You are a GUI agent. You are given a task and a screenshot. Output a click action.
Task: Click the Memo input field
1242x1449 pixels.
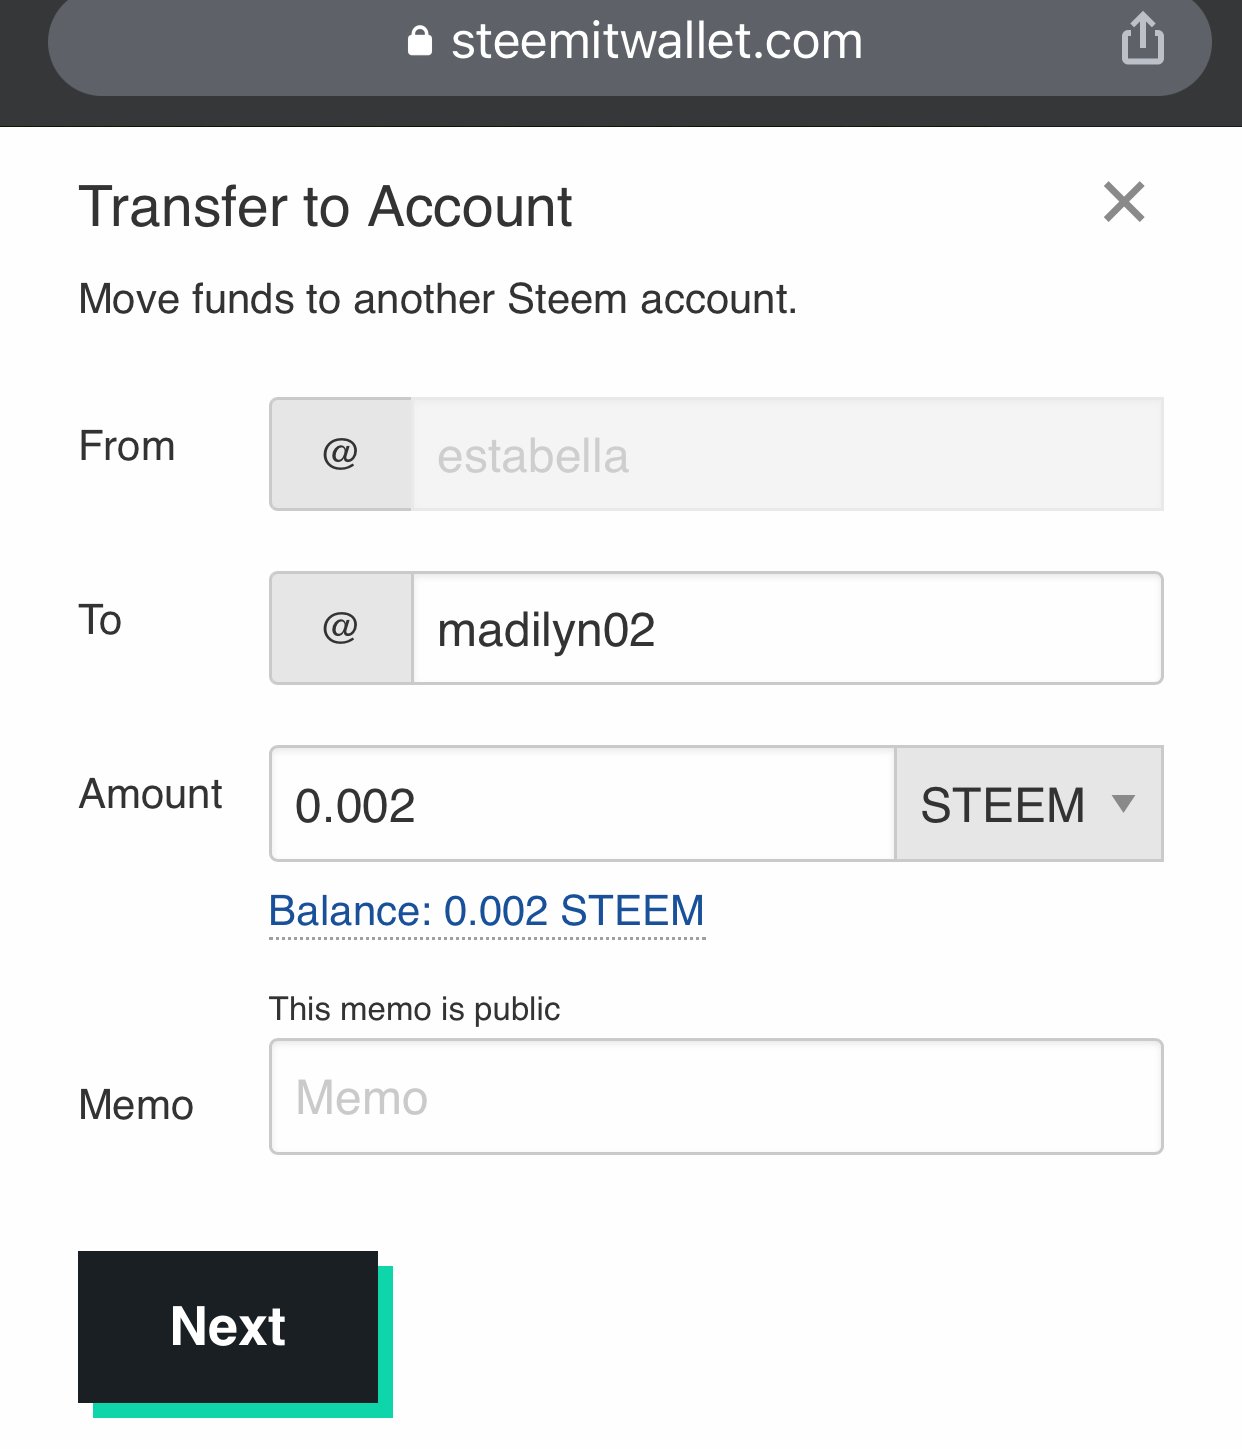coord(716,1097)
